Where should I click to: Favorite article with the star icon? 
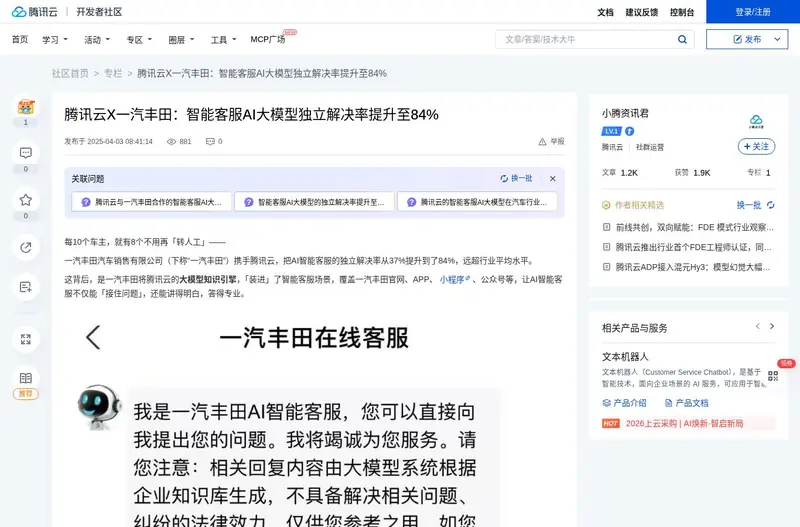[26, 200]
